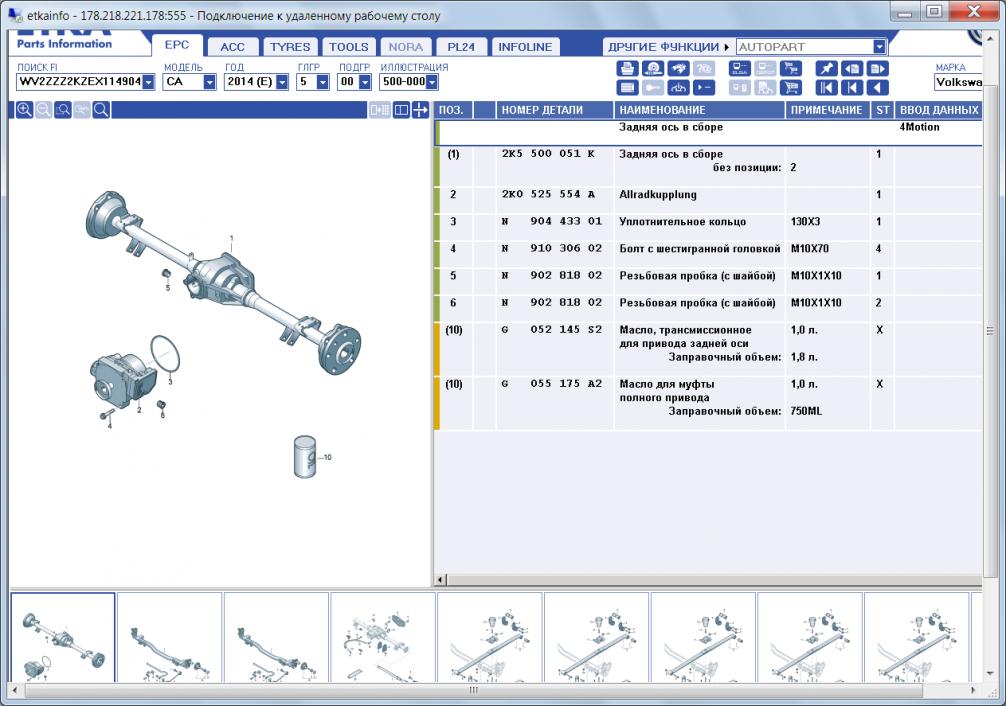Screen dimensions: 1006x706
Task: Click the plain left triangle back icon
Action: 877,87
